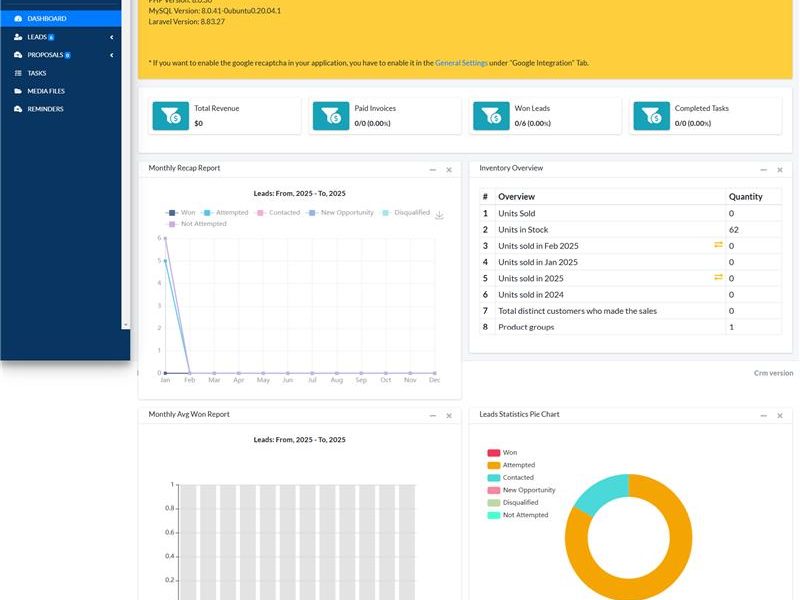This screenshot has width=800, height=600.
Task: Click the Contacted teal swatch in pie legend
Action: pos(493,478)
